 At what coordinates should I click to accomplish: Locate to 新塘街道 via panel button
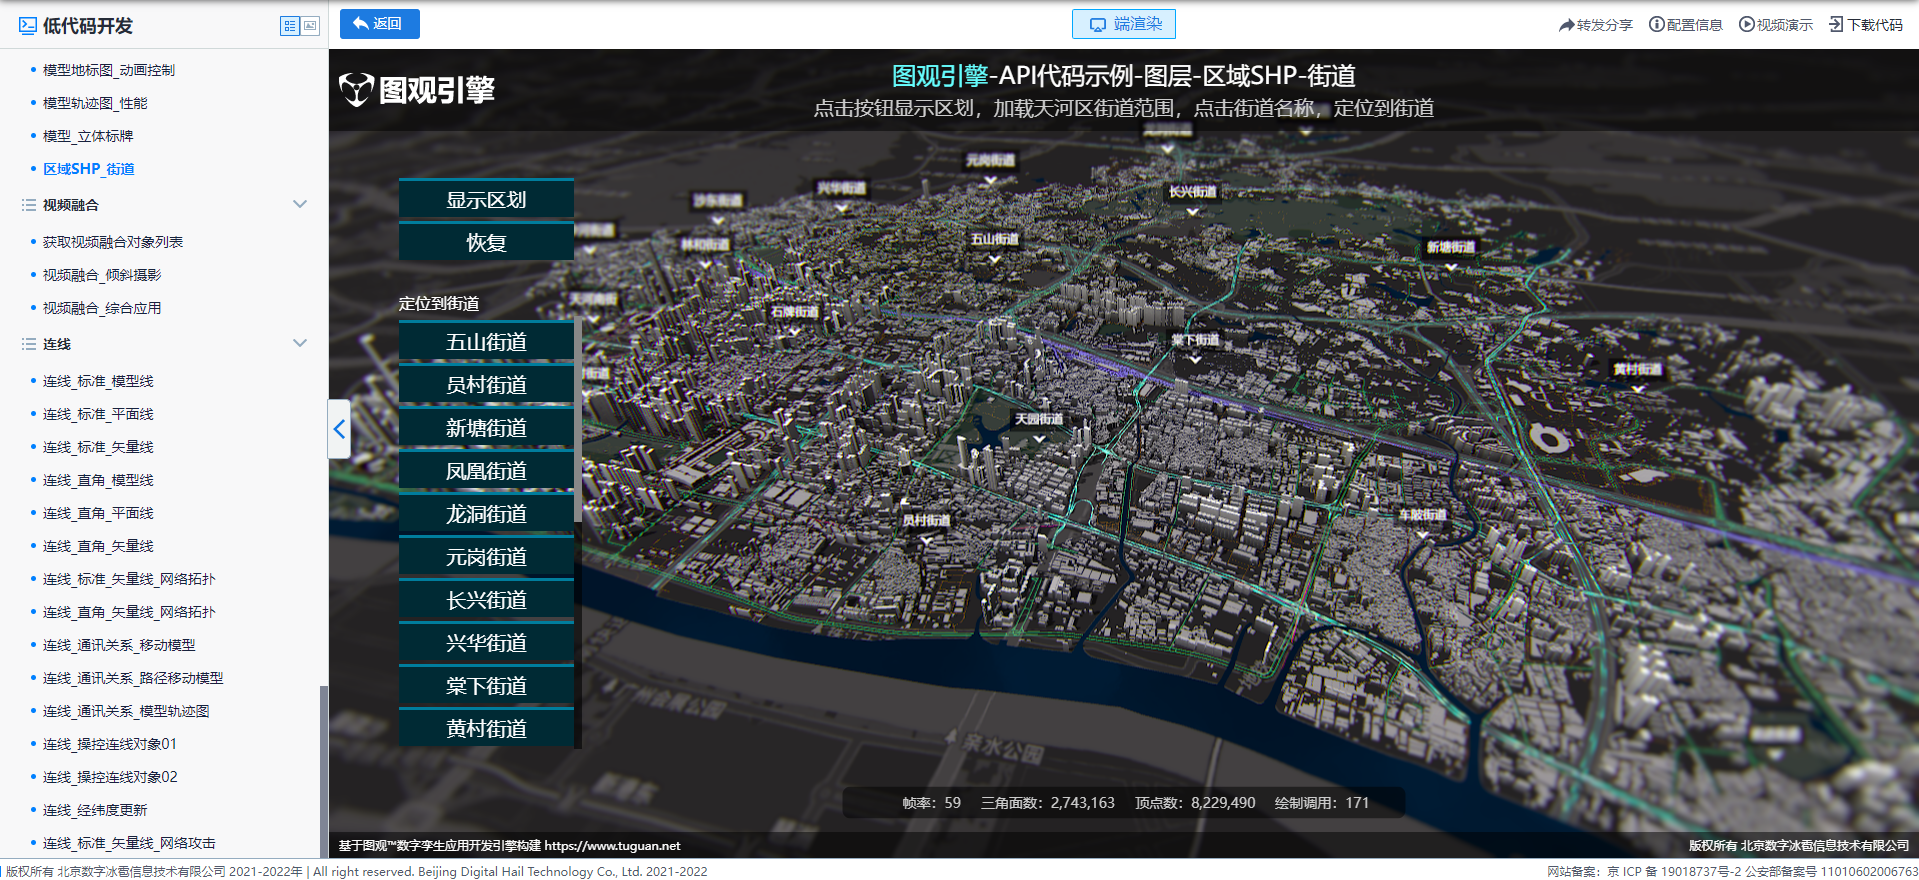pos(486,427)
